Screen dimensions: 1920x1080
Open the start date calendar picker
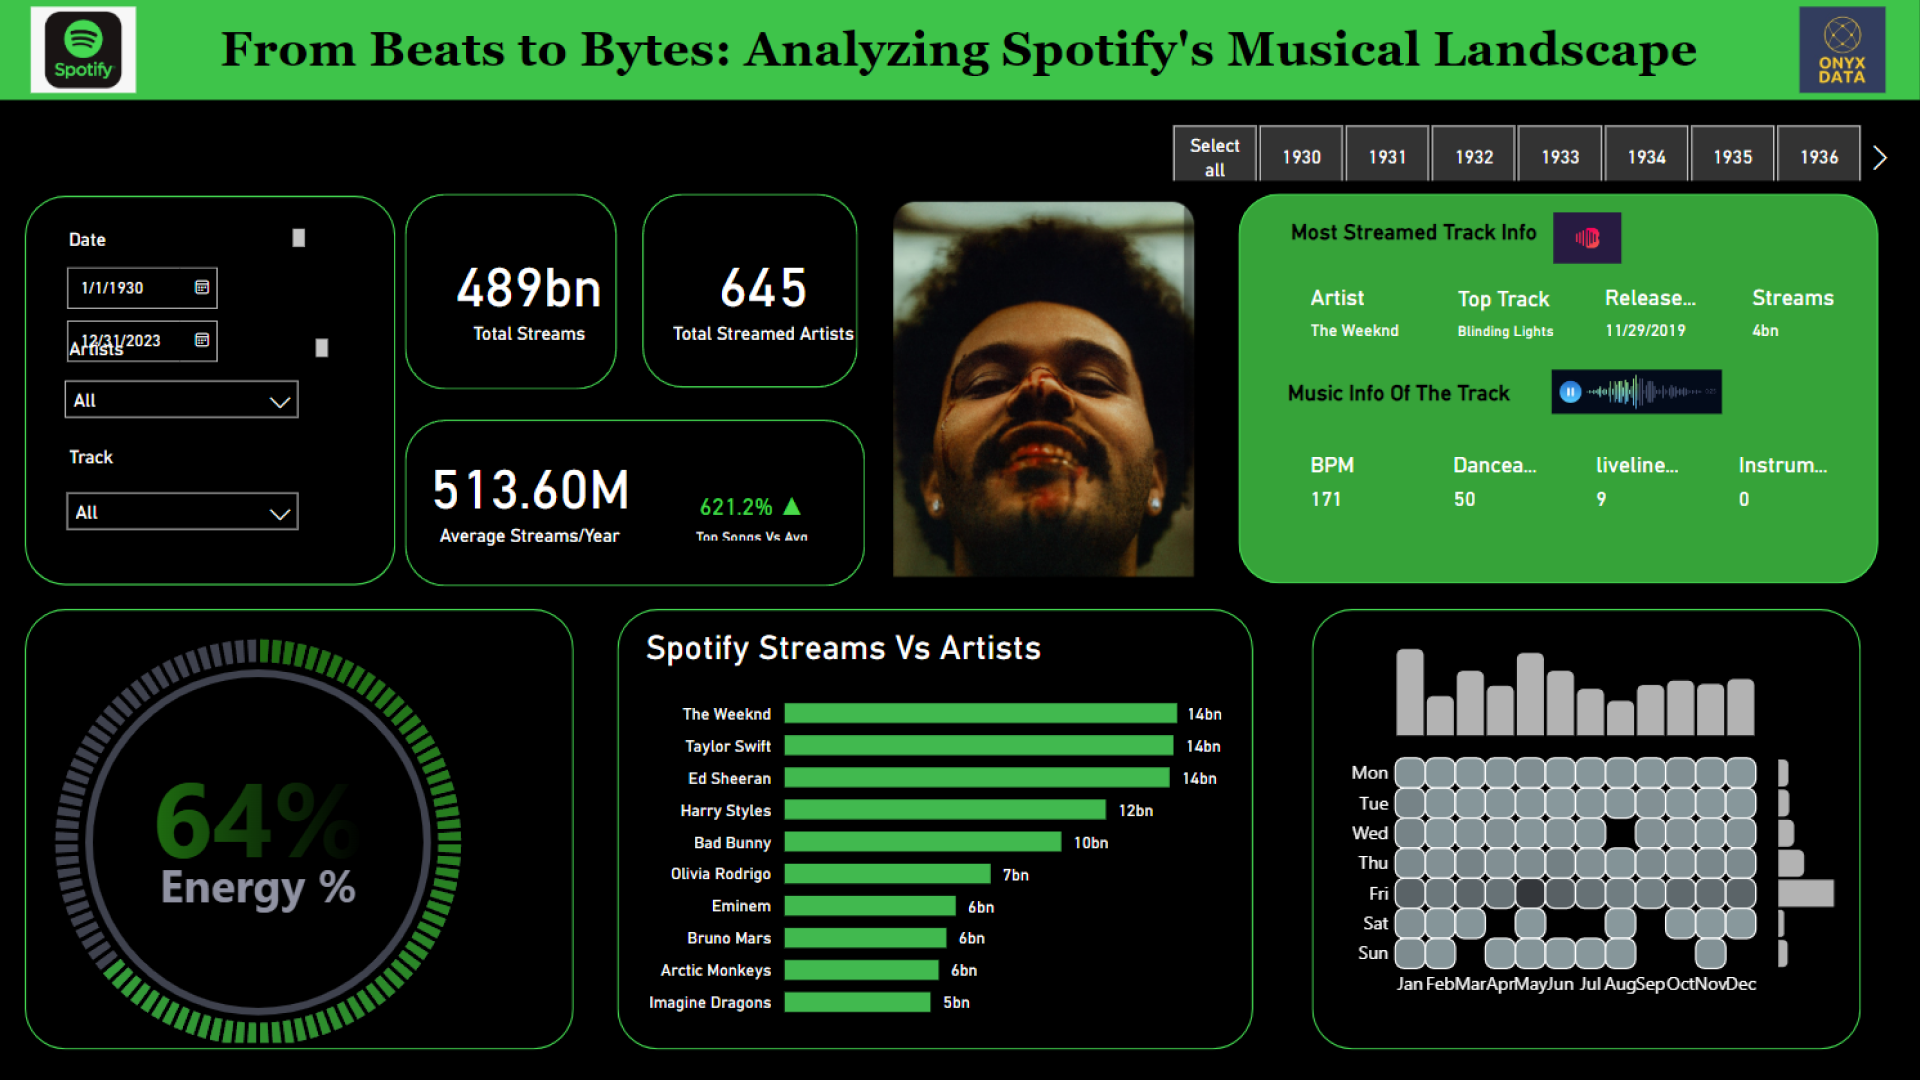(x=202, y=287)
